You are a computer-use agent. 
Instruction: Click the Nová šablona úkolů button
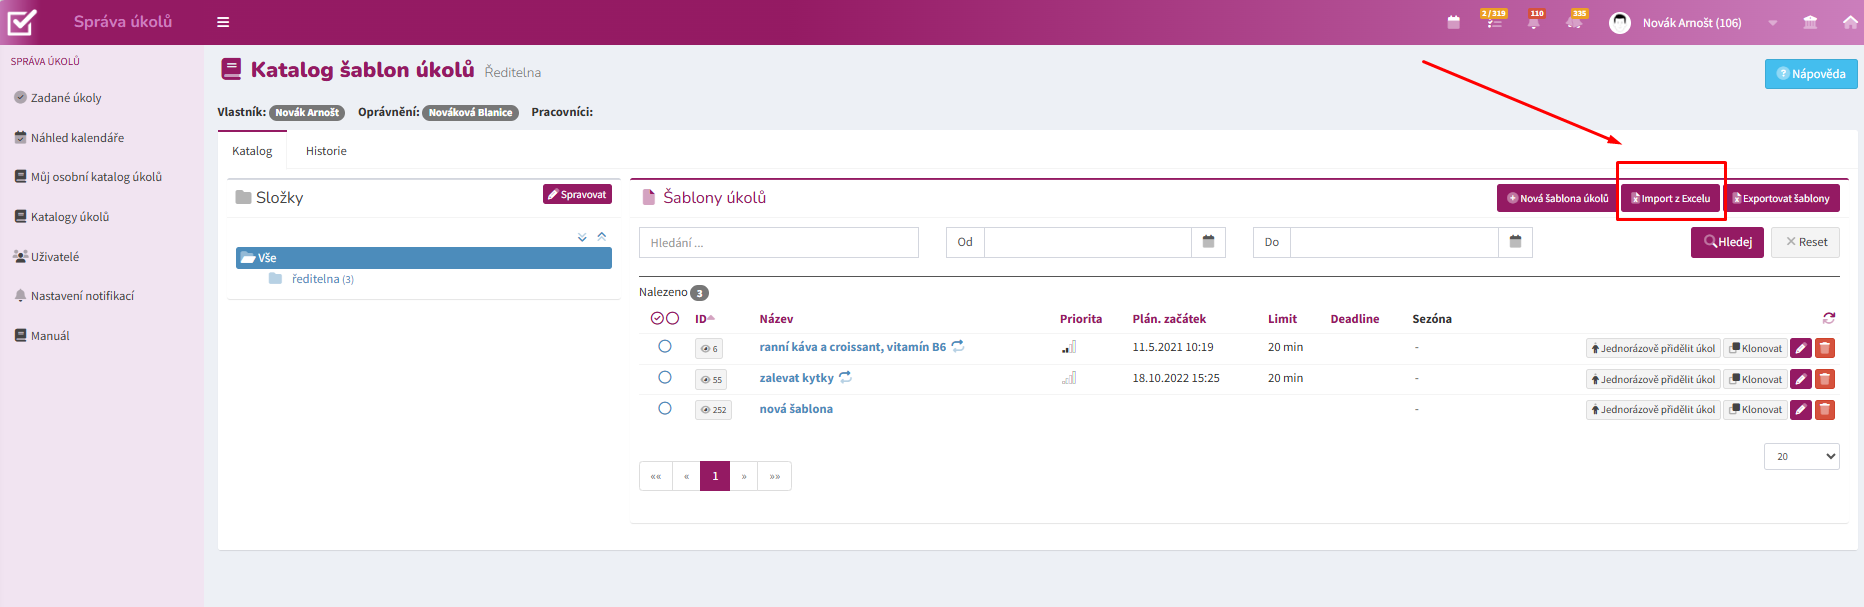coord(1557,198)
